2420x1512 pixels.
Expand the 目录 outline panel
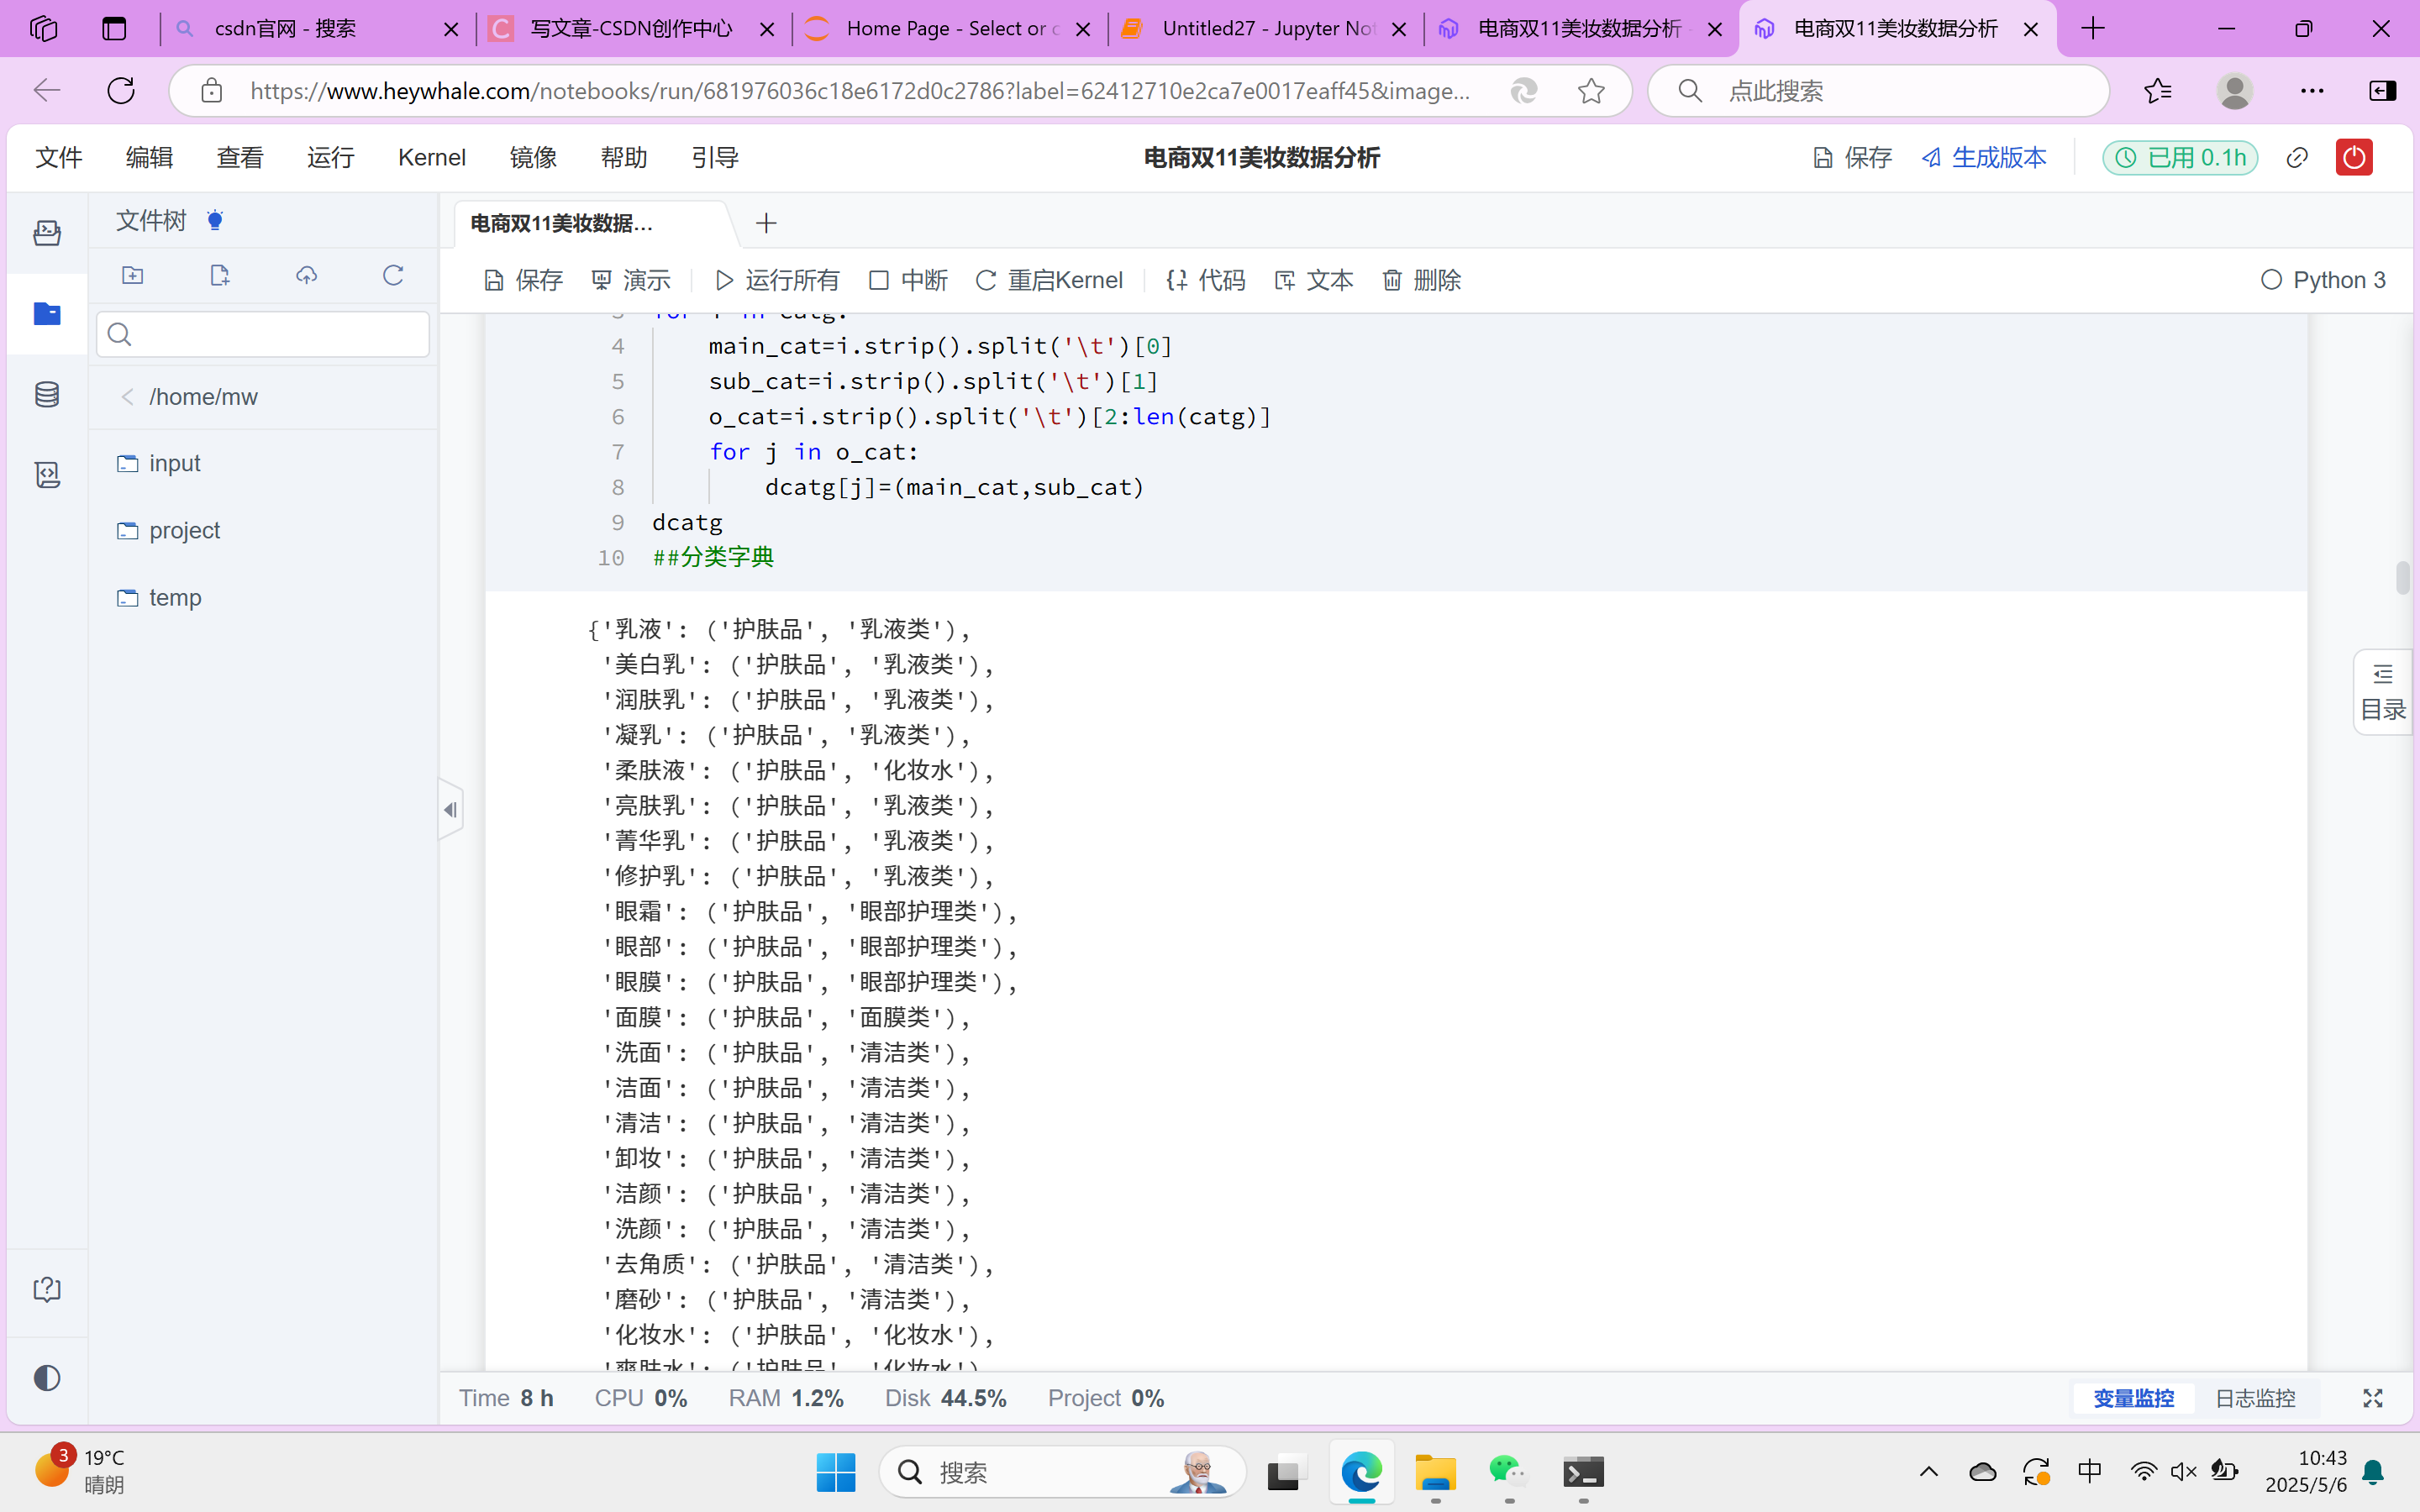click(x=2383, y=693)
